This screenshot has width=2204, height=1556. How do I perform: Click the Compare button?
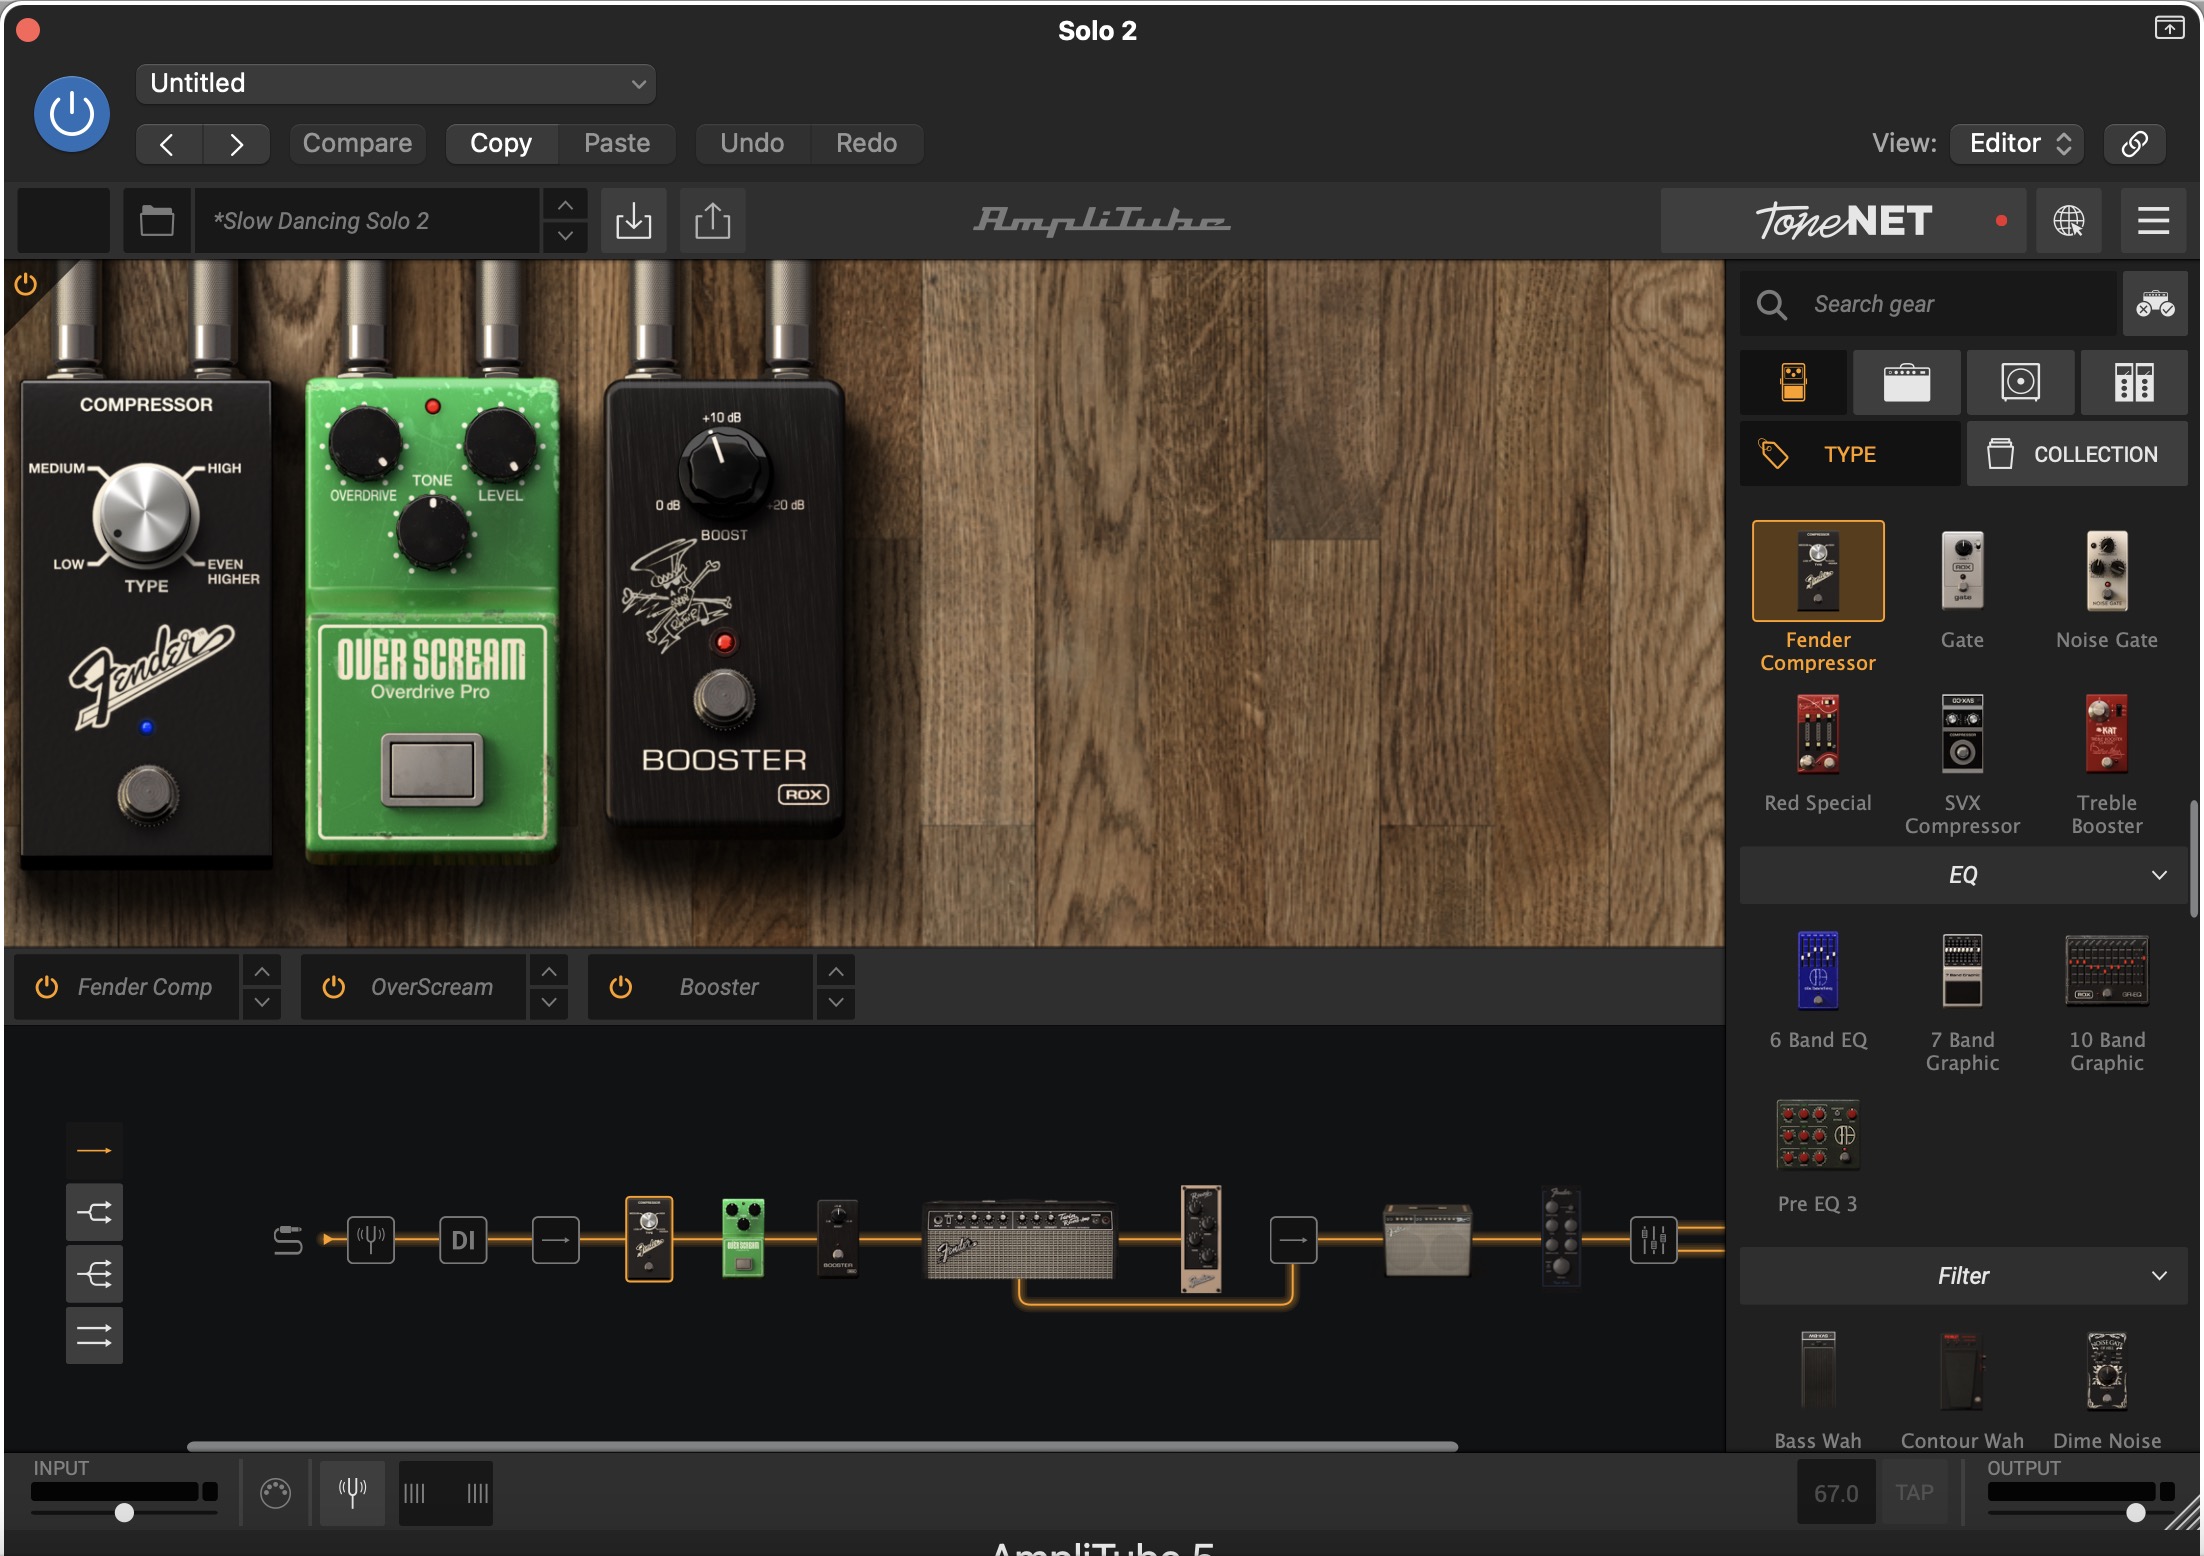(x=357, y=144)
